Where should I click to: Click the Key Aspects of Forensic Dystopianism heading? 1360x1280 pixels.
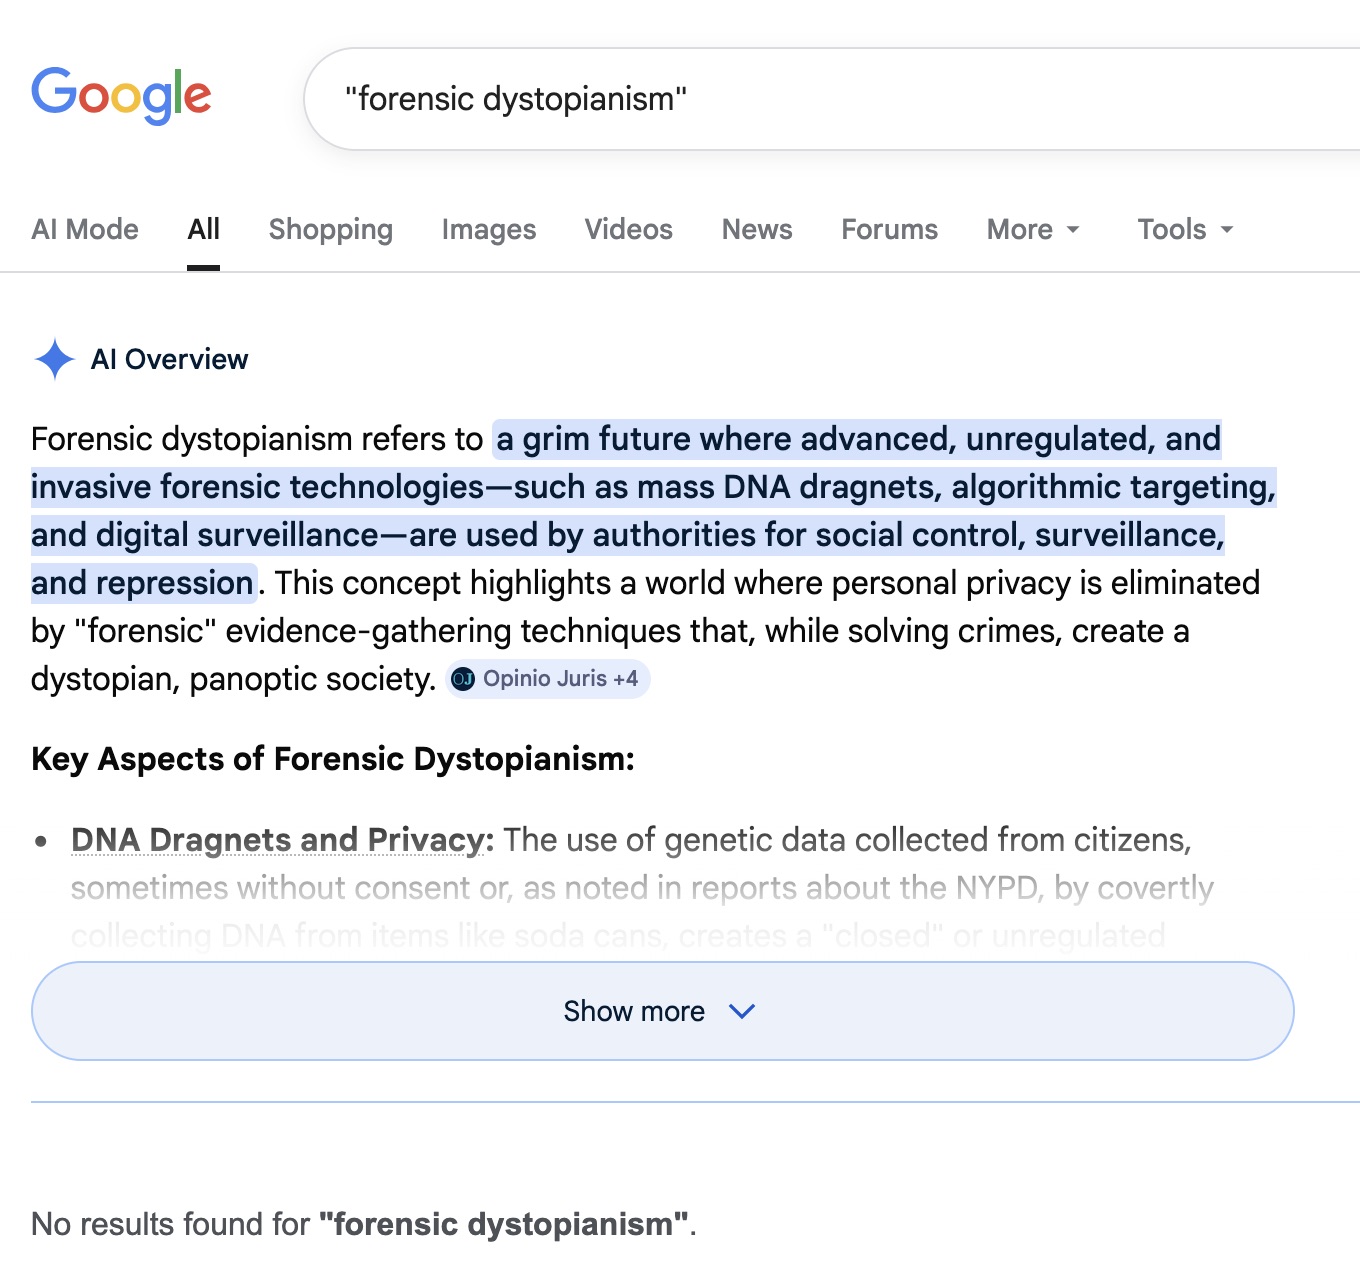tap(332, 759)
